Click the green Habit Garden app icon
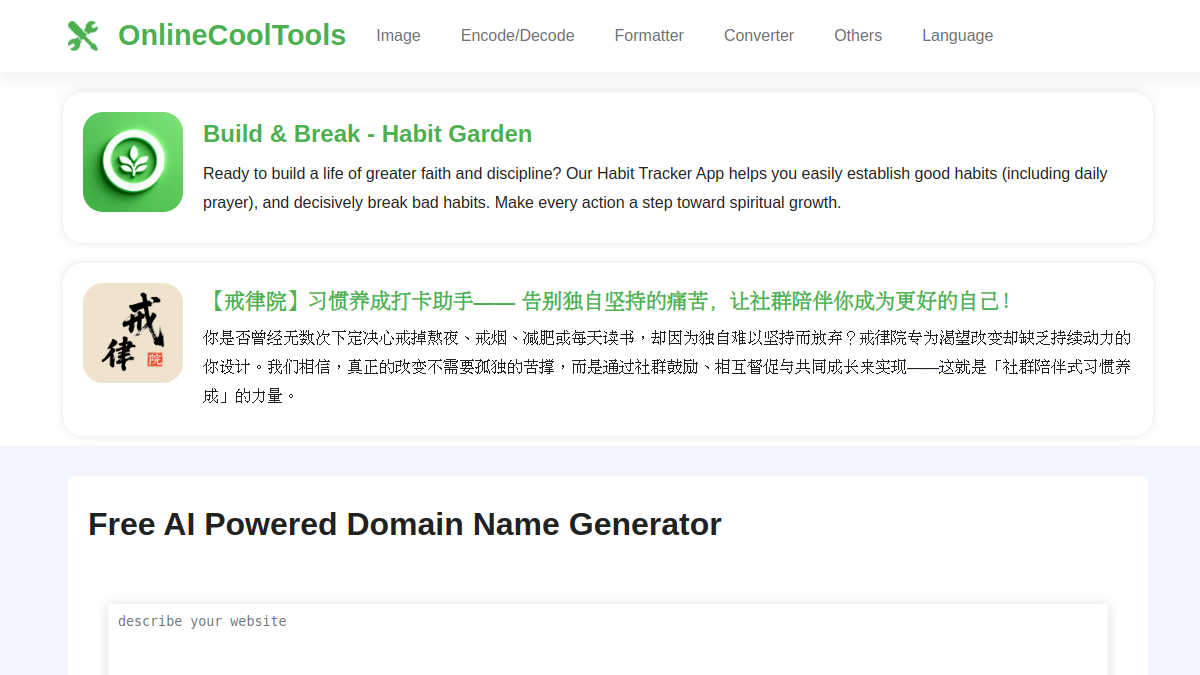Viewport: 1200px width, 675px height. (133, 162)
